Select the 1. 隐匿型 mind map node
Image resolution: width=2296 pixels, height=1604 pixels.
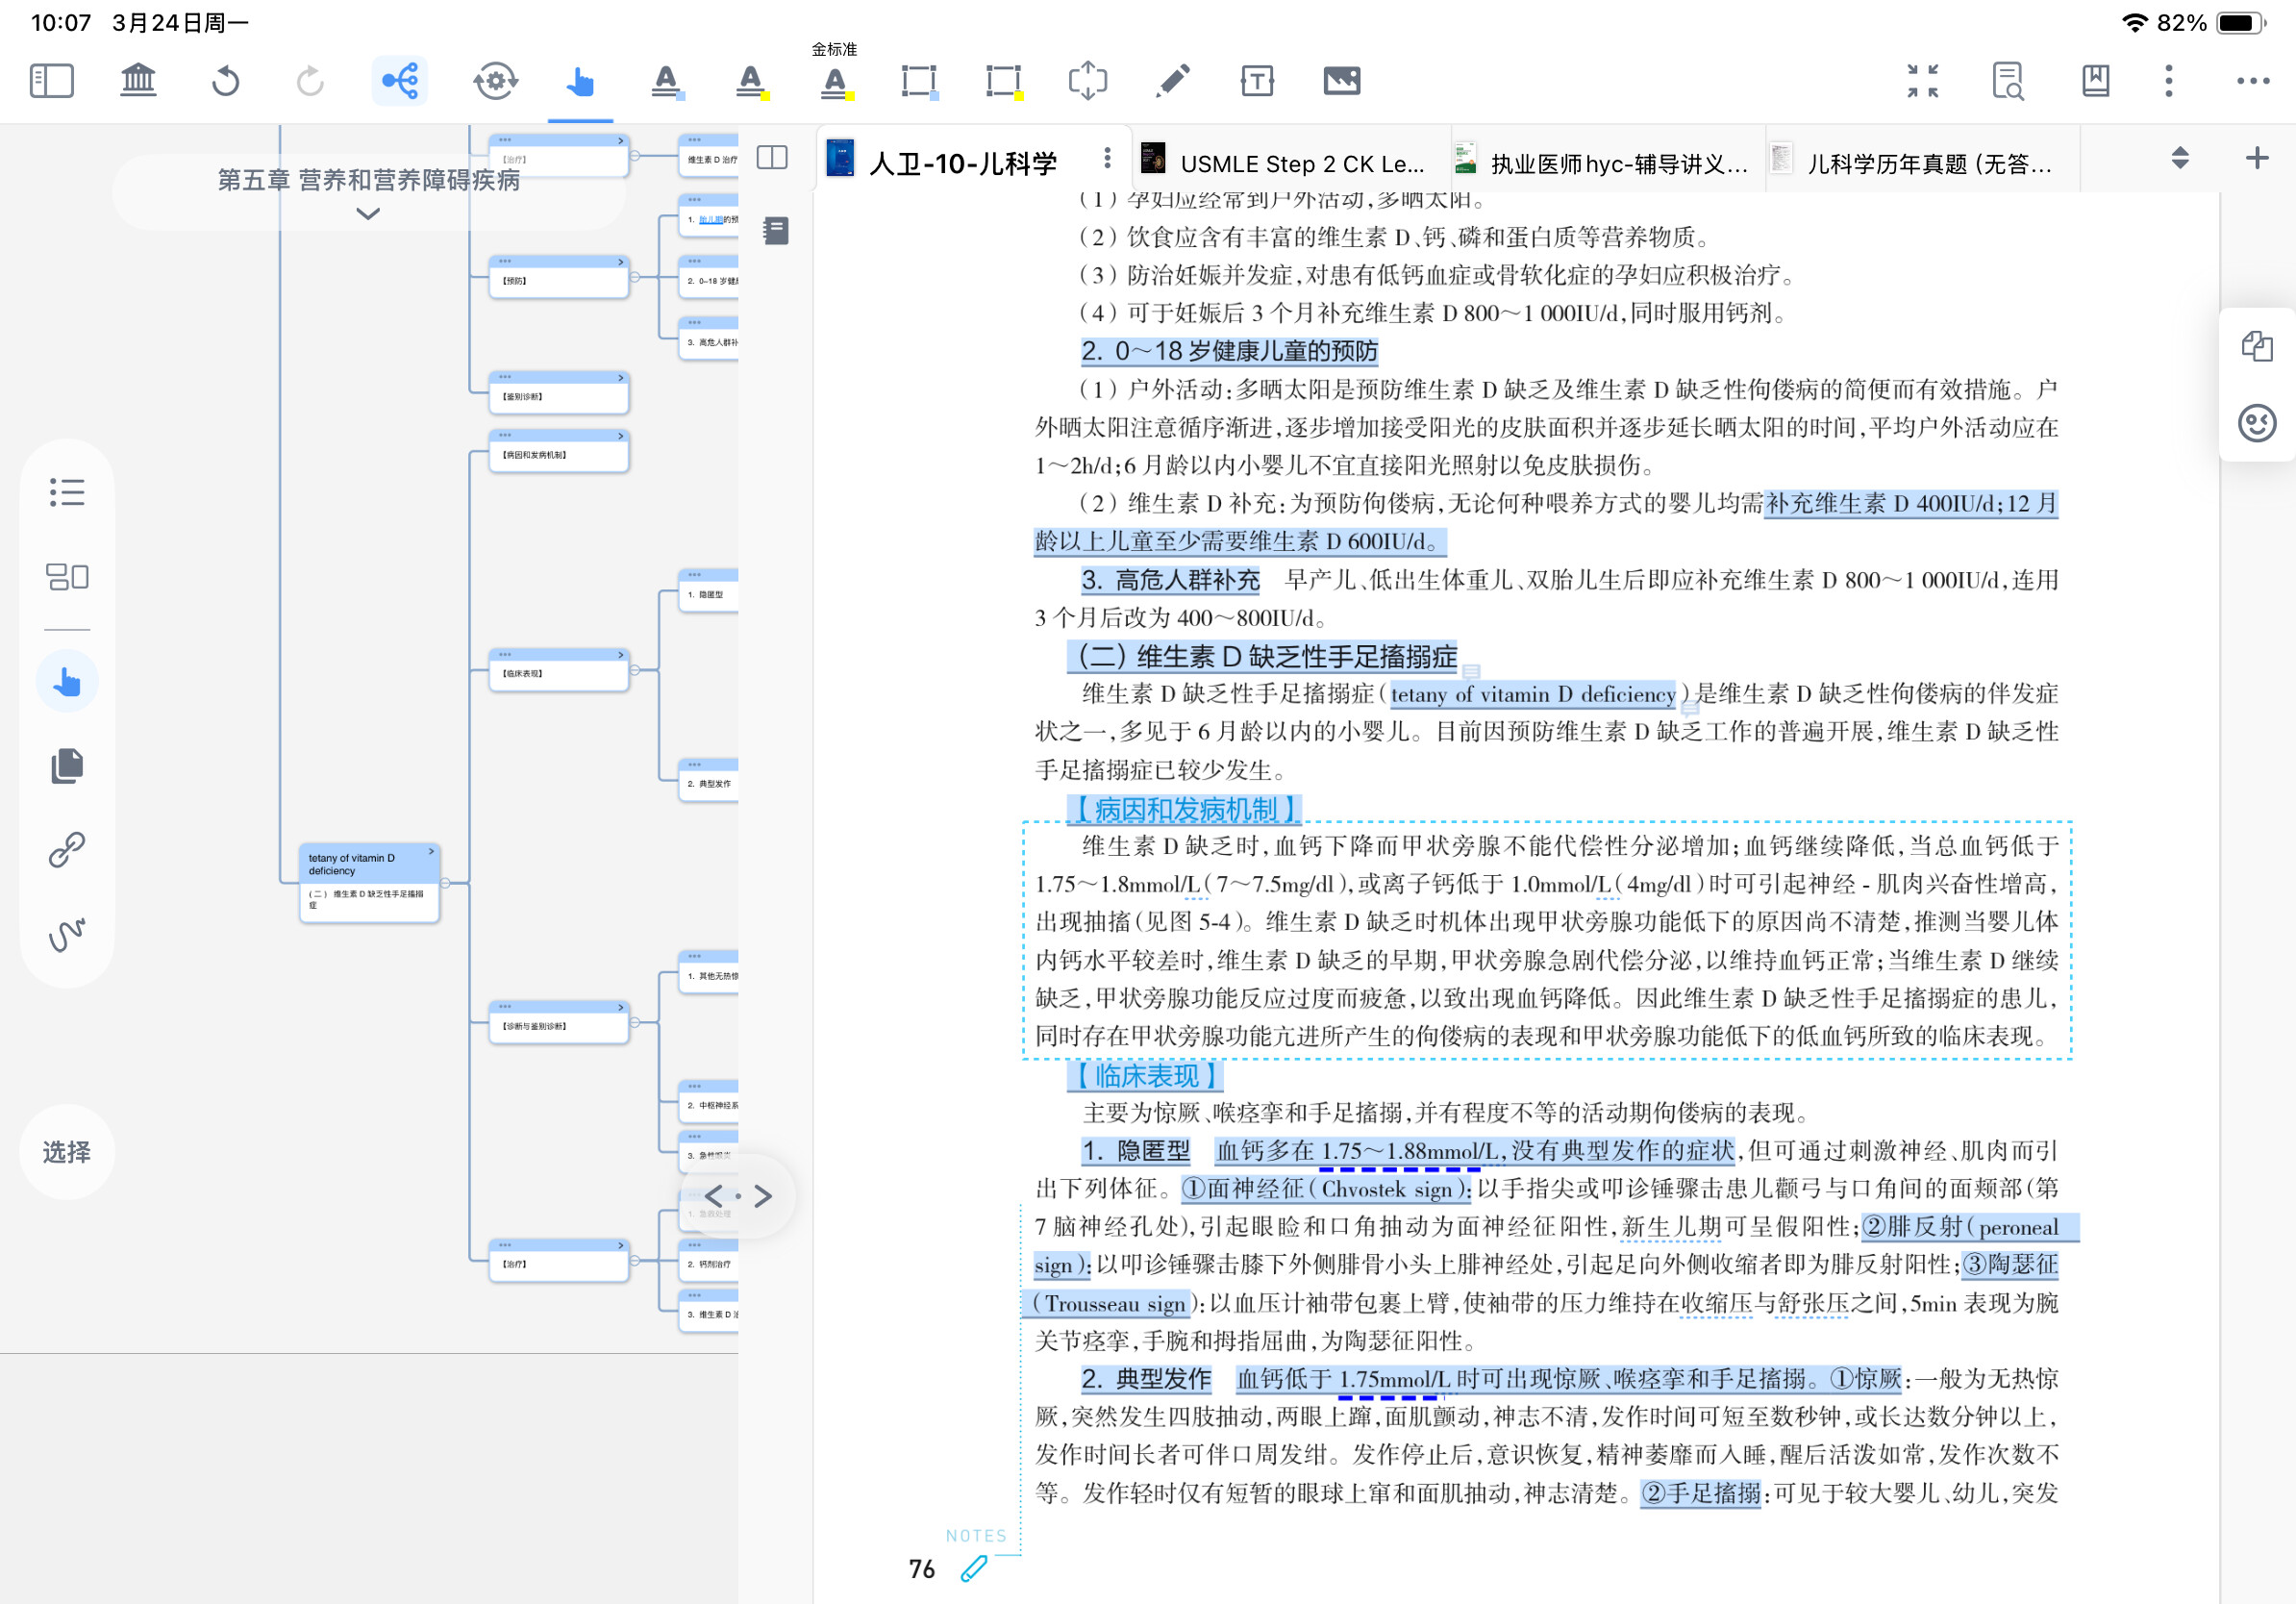click(709, 590)
